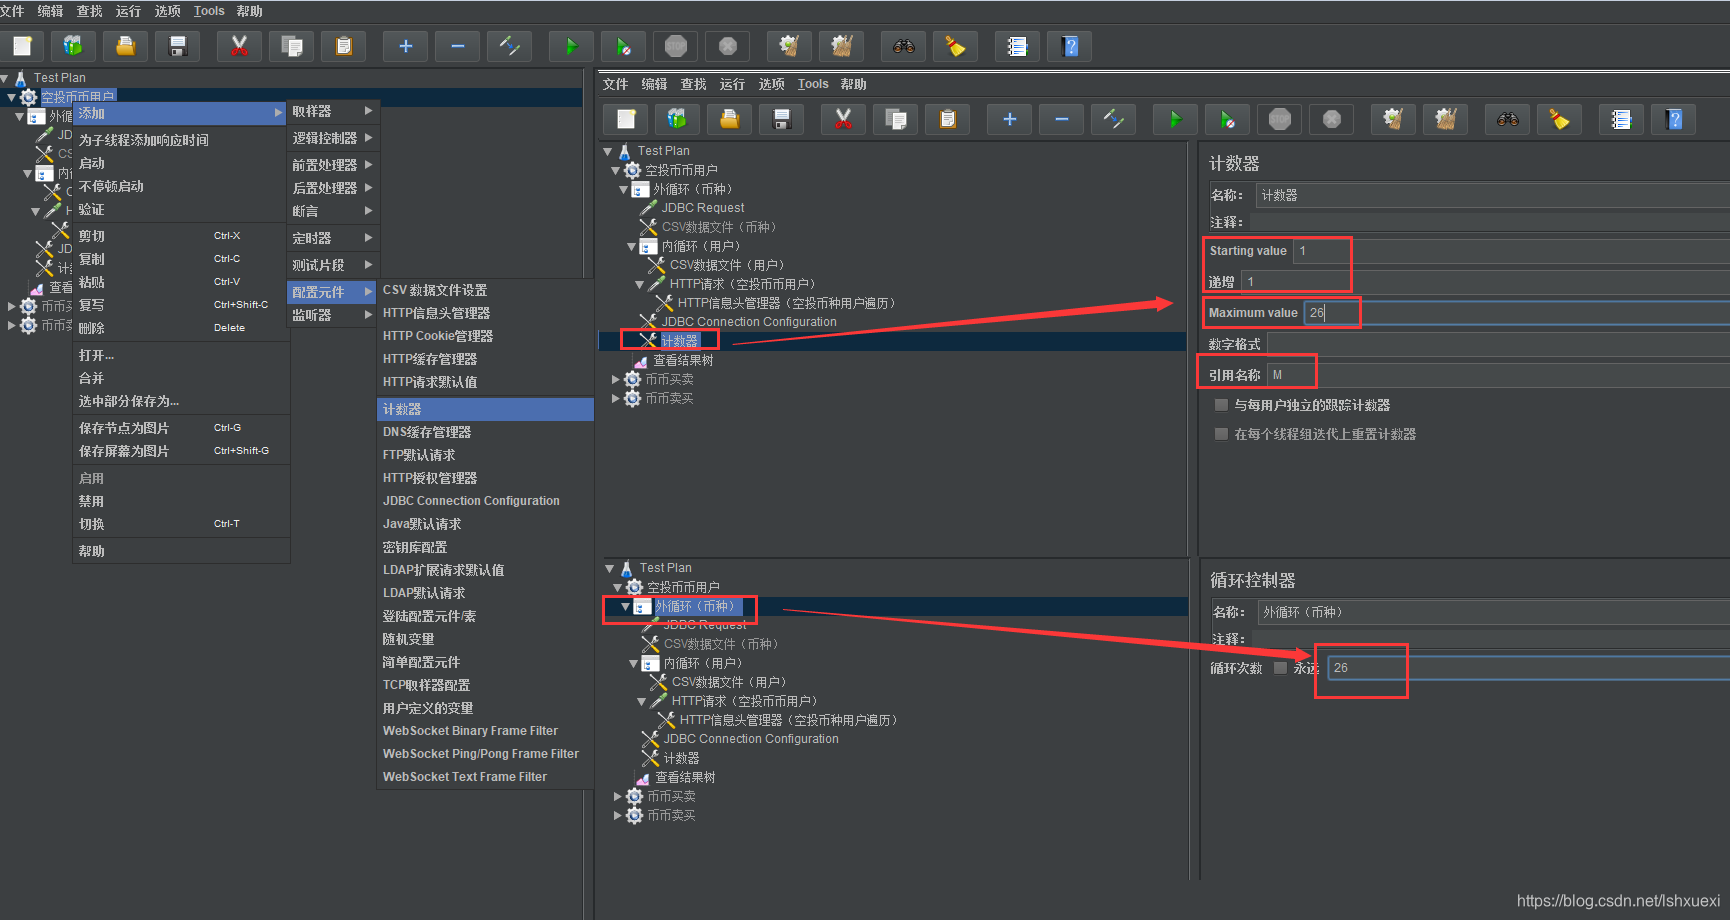Enable 与每用户独立的跟踪计数器 checkbox
The width and height of the screenshot is (1730, 920).
tap(1221, 404)
